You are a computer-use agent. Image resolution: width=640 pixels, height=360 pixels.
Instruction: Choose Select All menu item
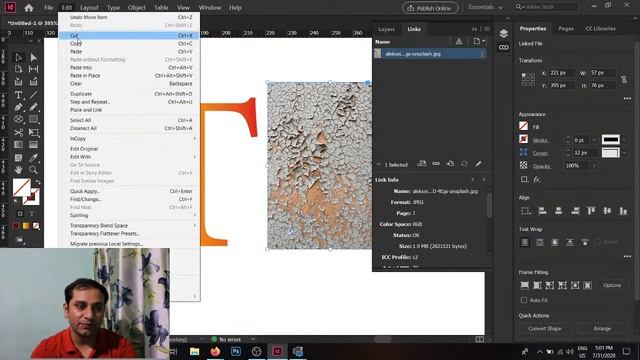pos(129,120)
